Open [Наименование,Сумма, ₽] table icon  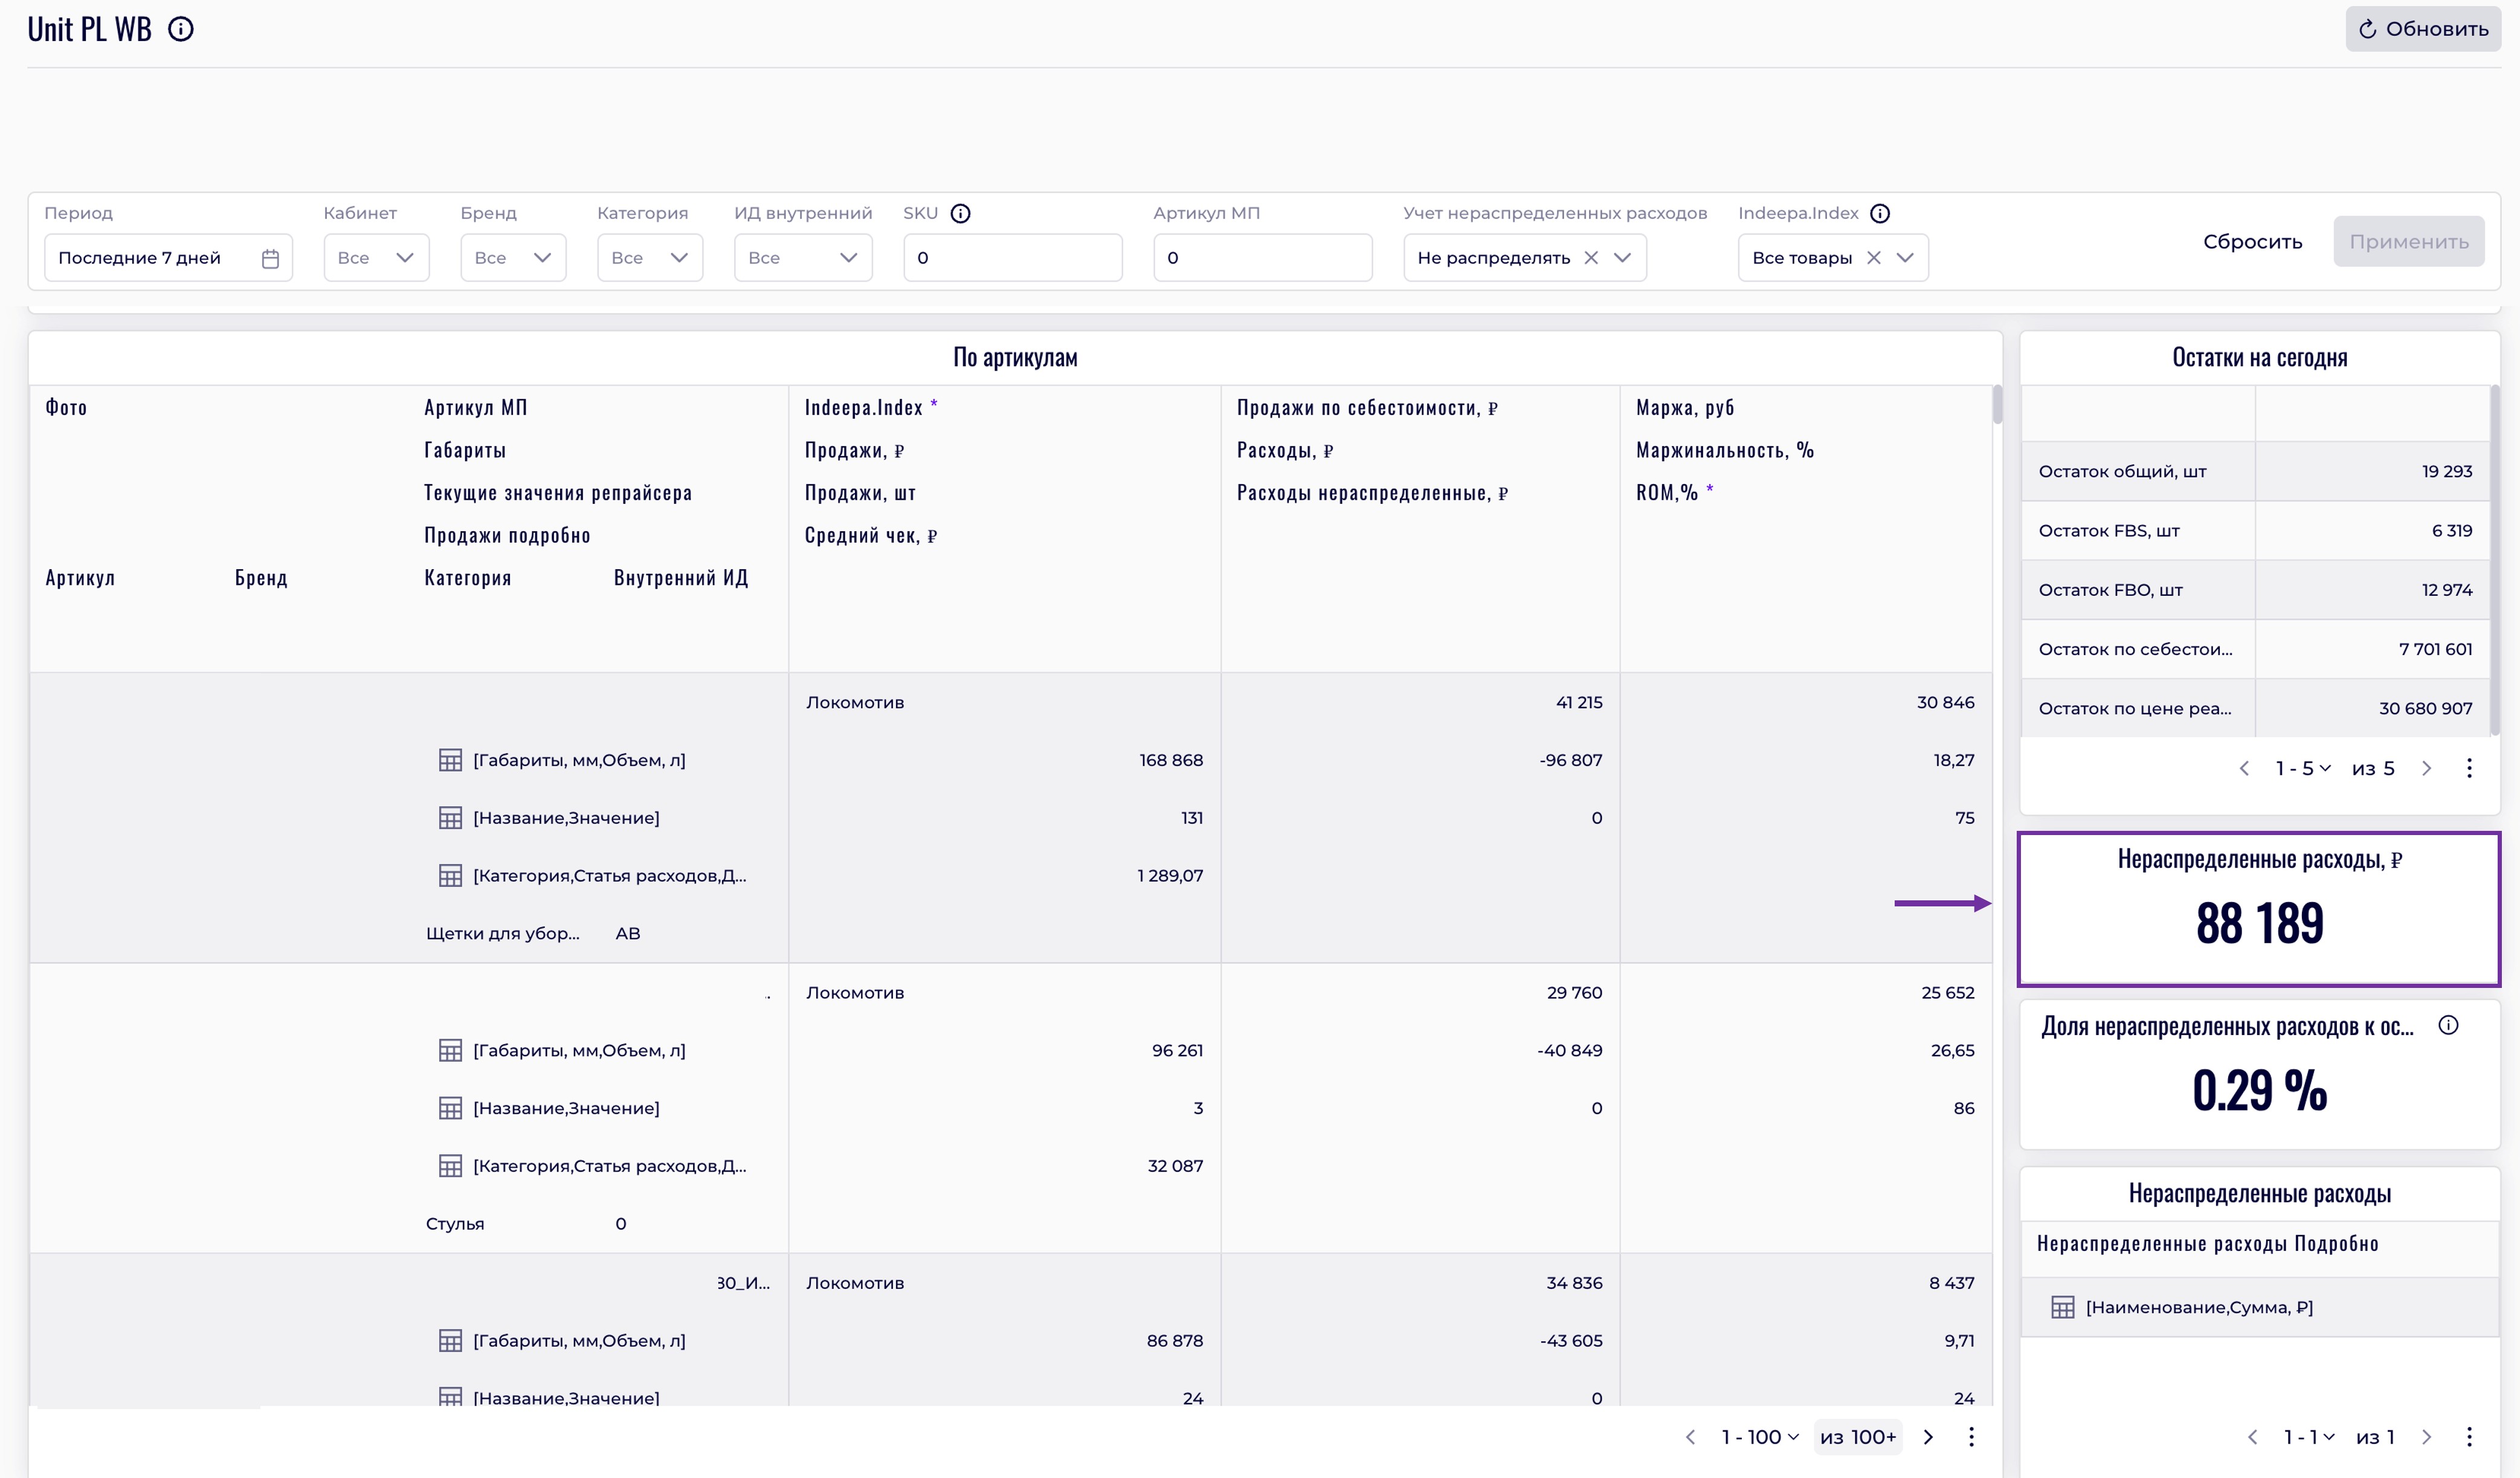[x=2062, y=1307]
